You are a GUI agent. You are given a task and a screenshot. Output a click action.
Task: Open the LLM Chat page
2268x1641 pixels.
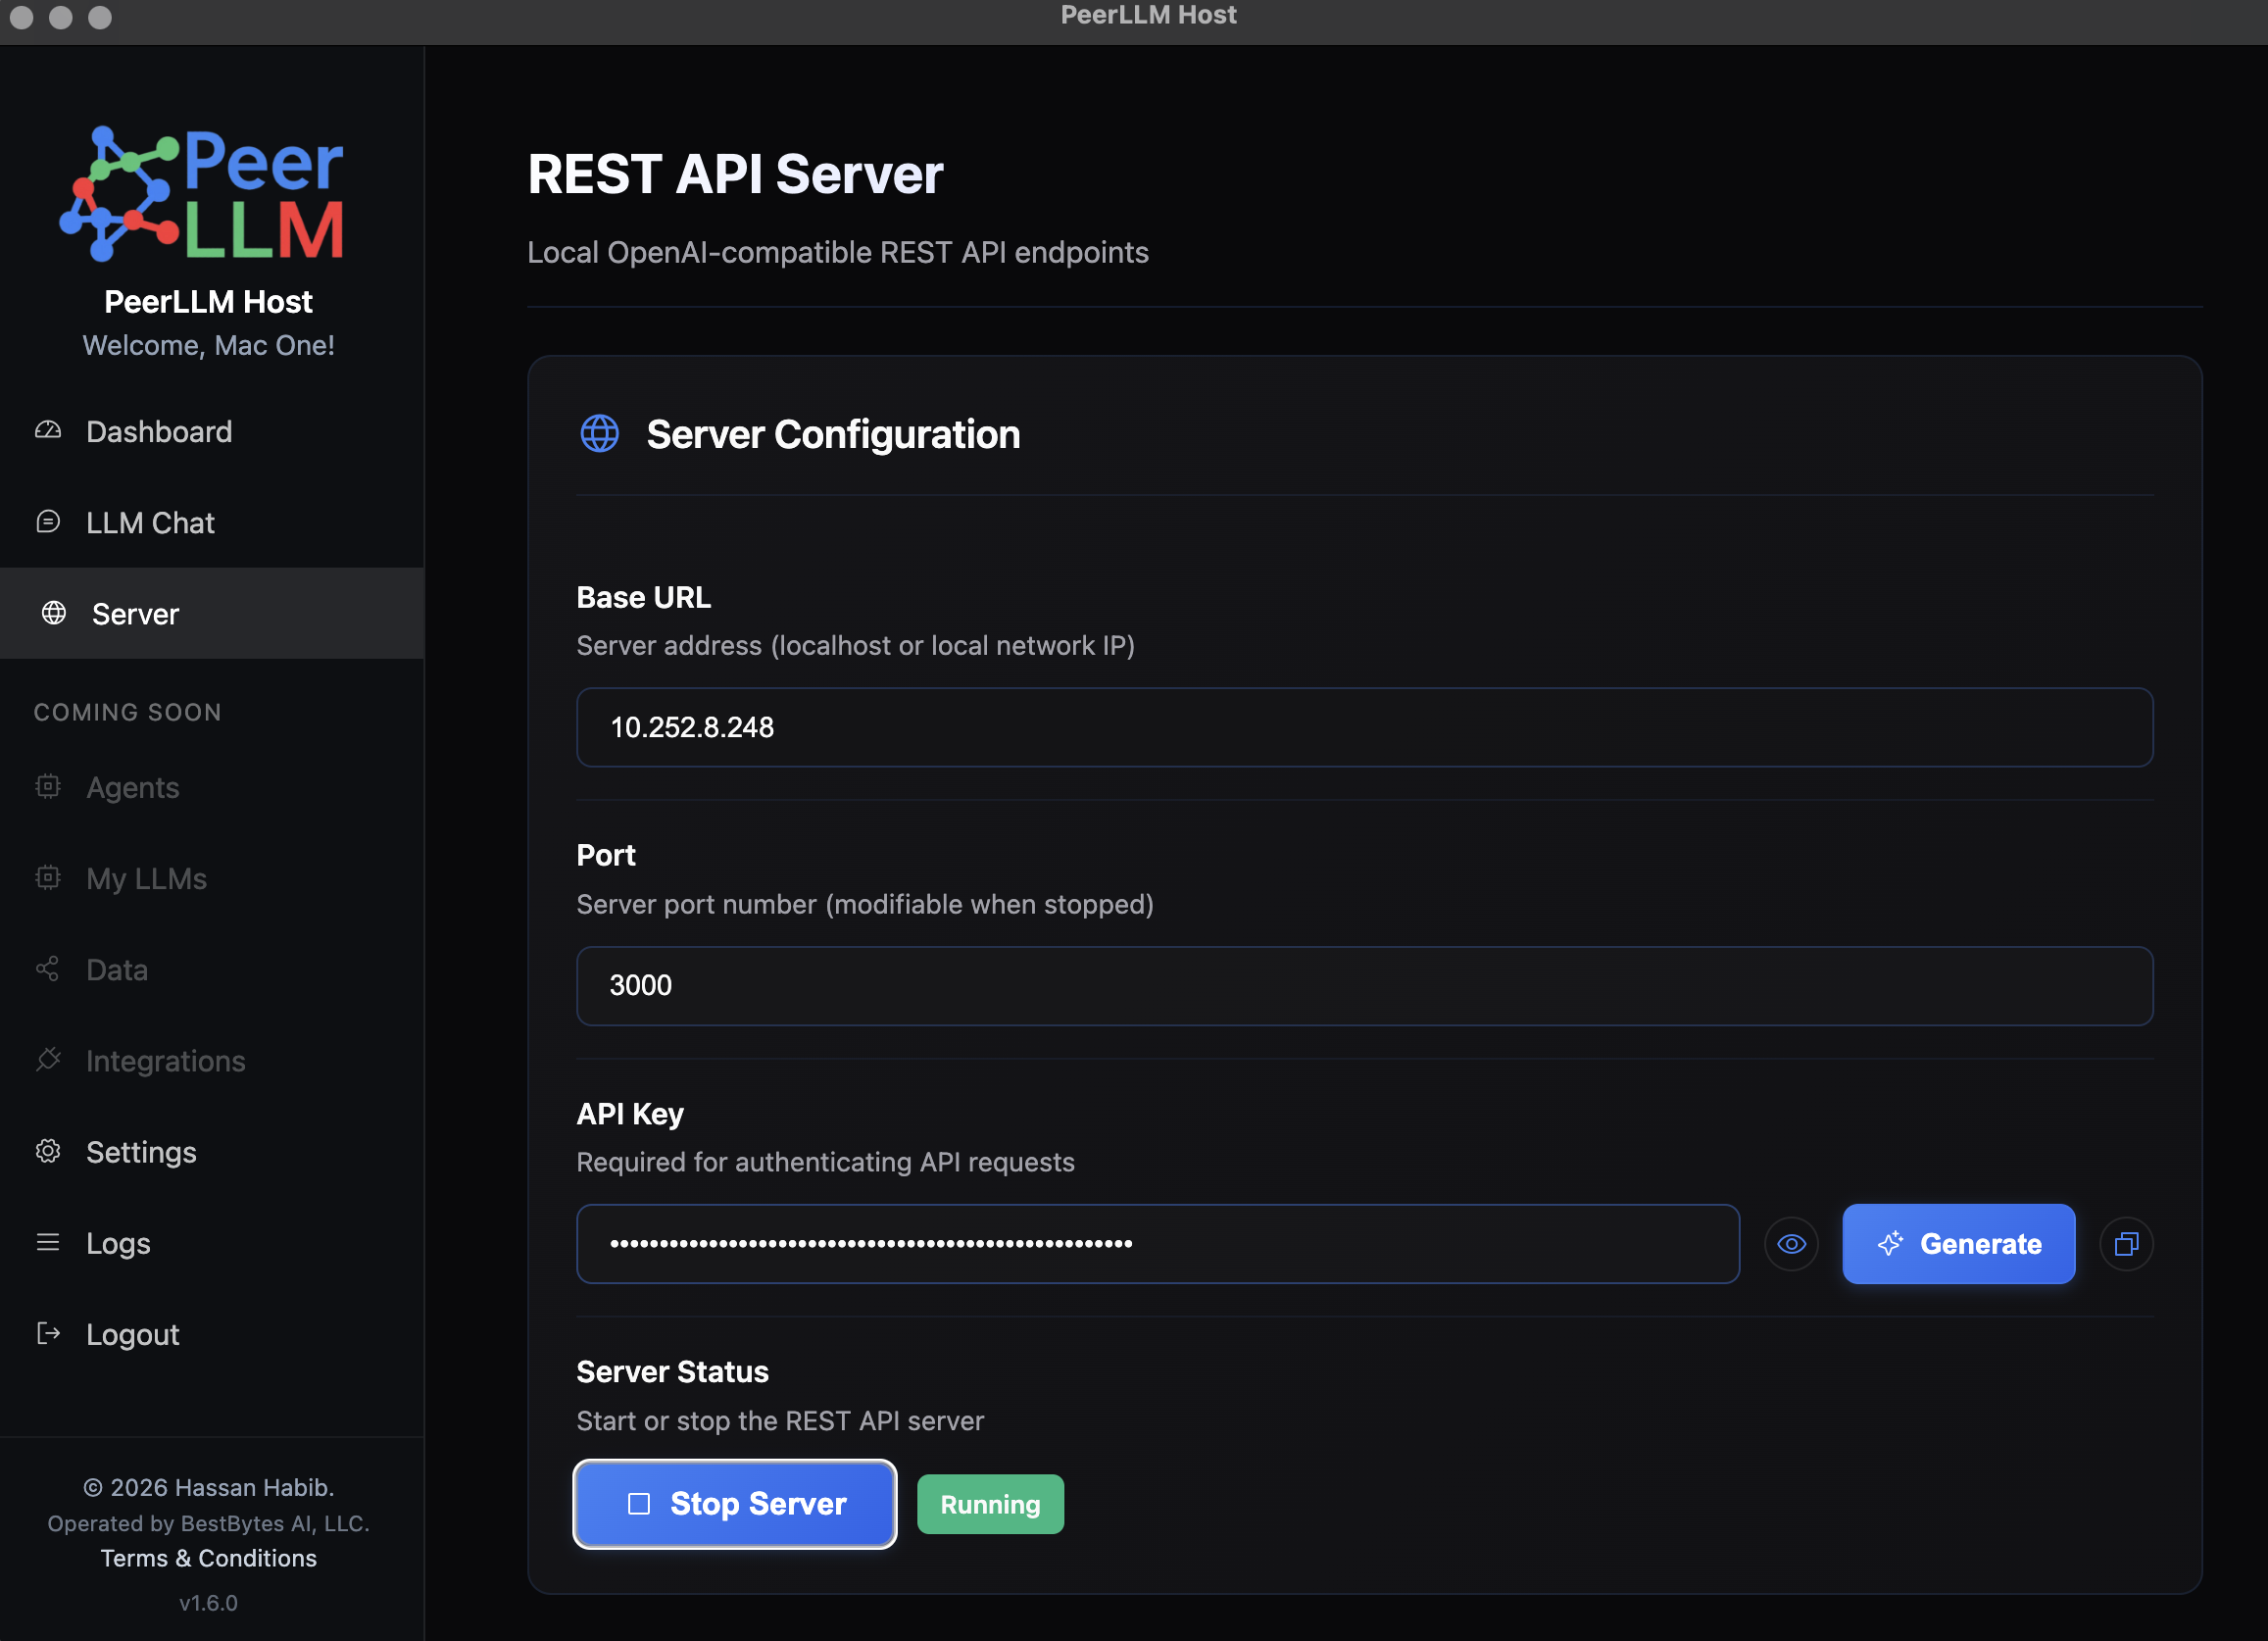tap(212, 522)
